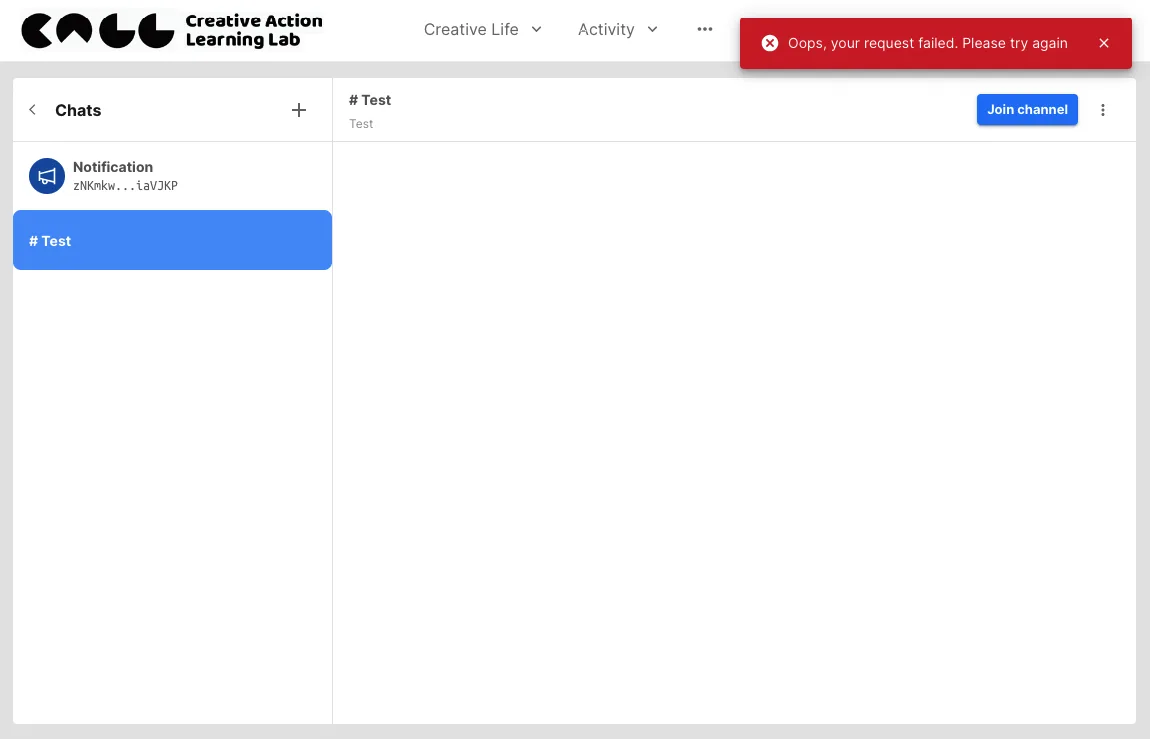Click the zNKmkw...iaVJKP address text
This screenshot has width=1150, height=739.
pyautogui.click(x=125, y=186)
